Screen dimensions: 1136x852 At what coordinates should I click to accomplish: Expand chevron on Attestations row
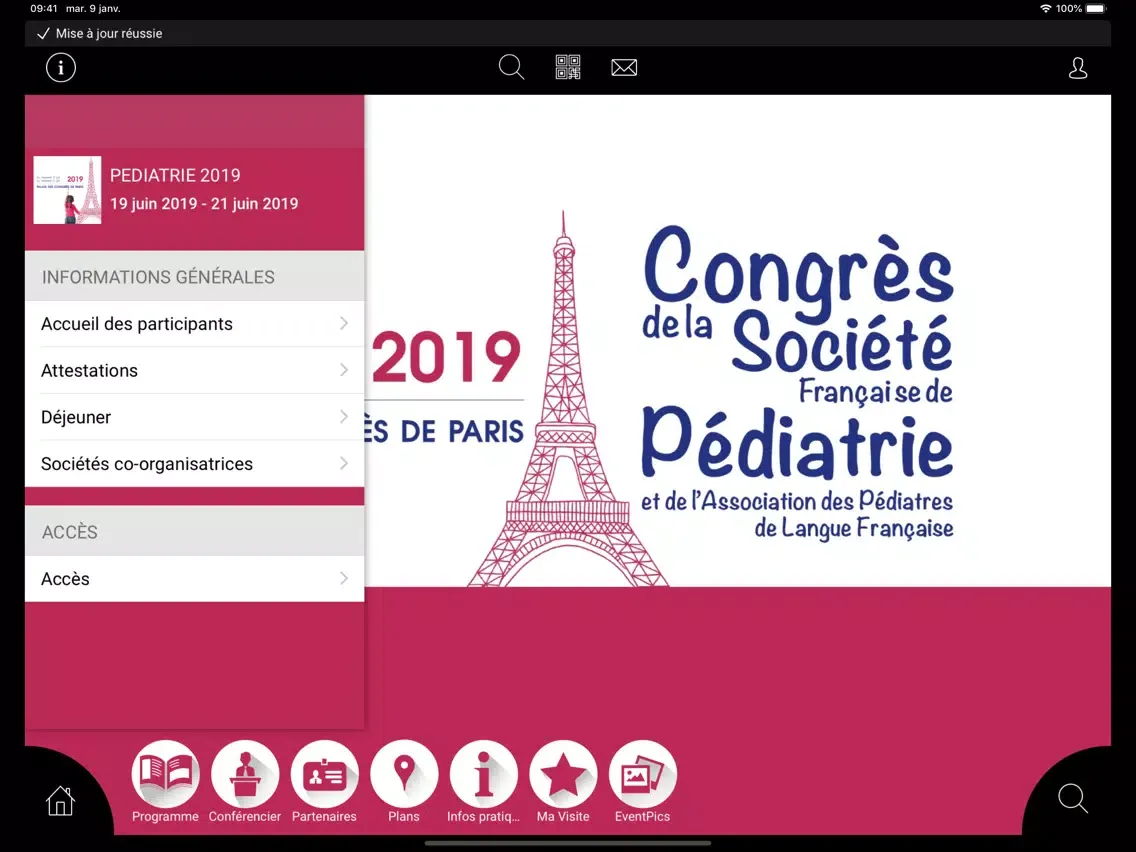[344, 369]
